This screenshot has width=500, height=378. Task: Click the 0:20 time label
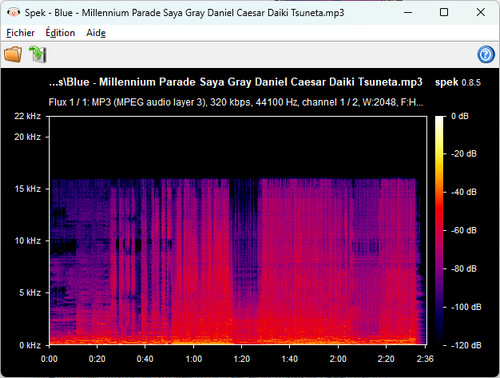[97, 359]
